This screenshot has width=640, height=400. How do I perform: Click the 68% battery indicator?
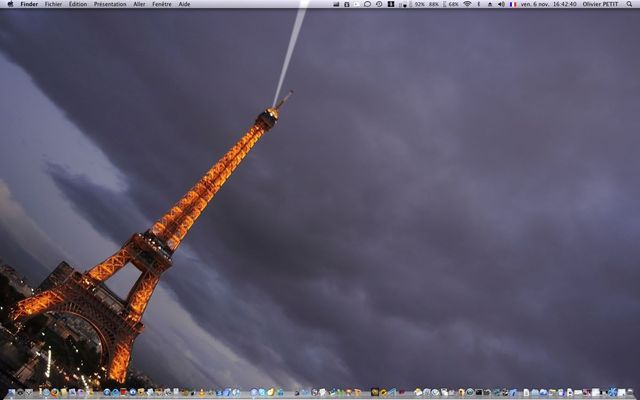coord(451,4)
